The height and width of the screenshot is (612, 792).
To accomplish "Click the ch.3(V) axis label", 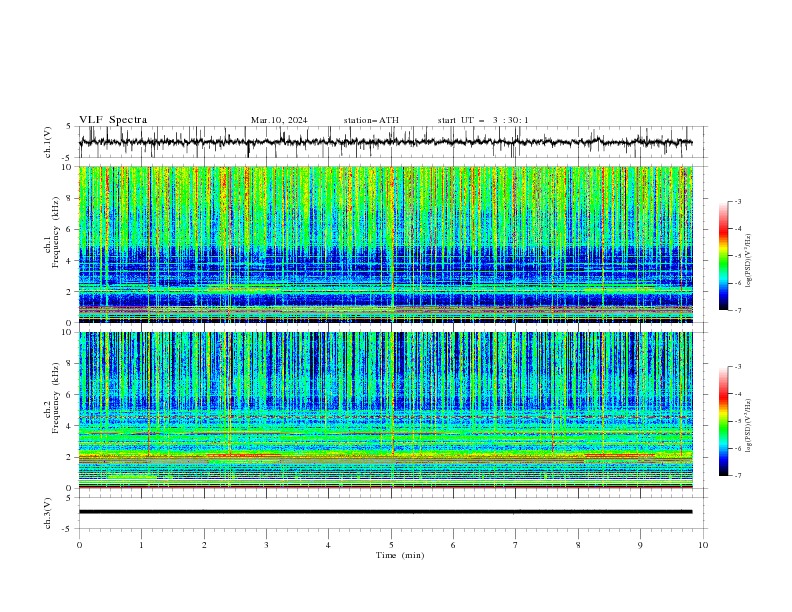I will (48, 513).
